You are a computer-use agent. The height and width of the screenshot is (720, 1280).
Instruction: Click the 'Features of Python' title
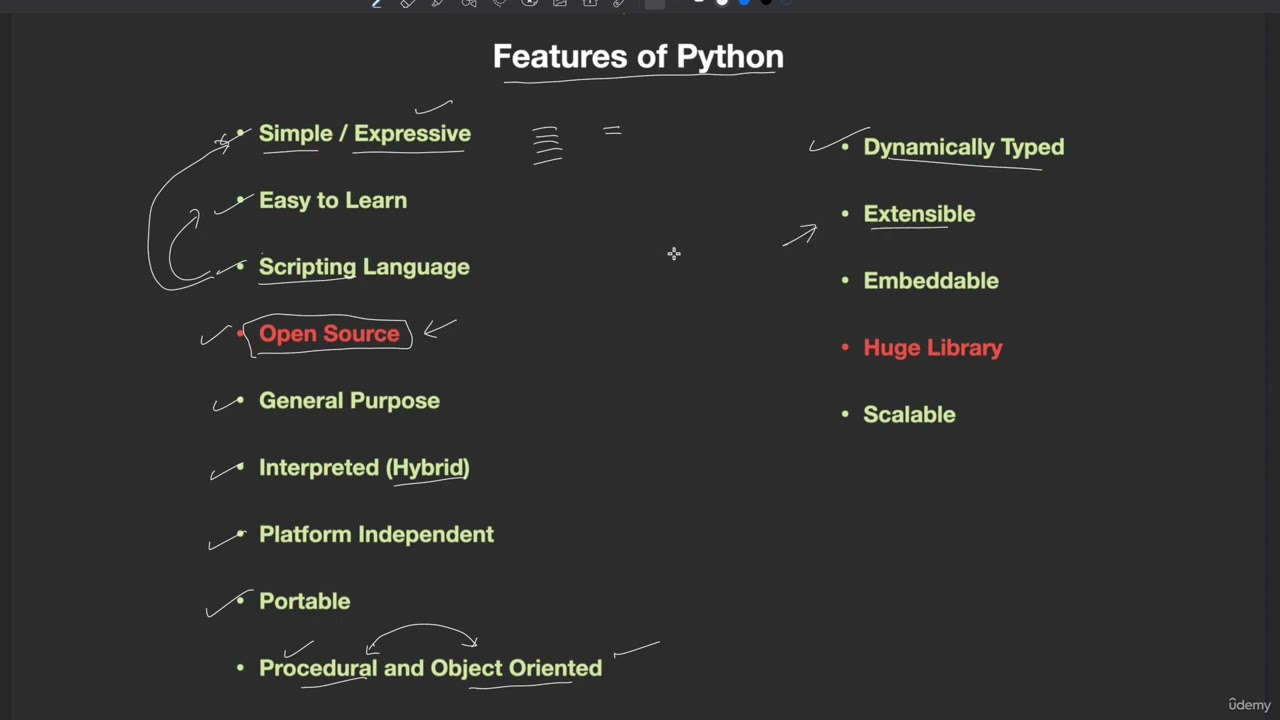[638, 56]
